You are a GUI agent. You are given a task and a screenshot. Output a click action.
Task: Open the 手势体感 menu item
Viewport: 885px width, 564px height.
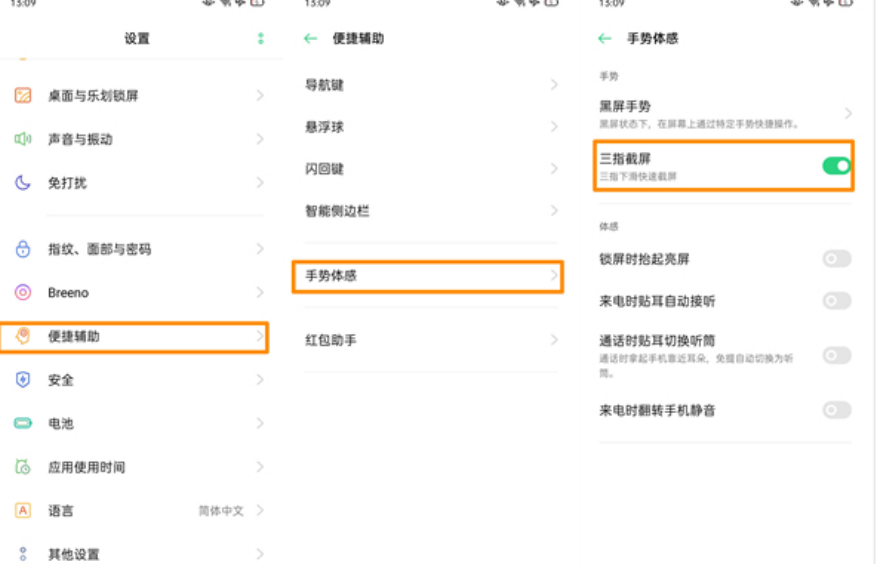[427, 276]
